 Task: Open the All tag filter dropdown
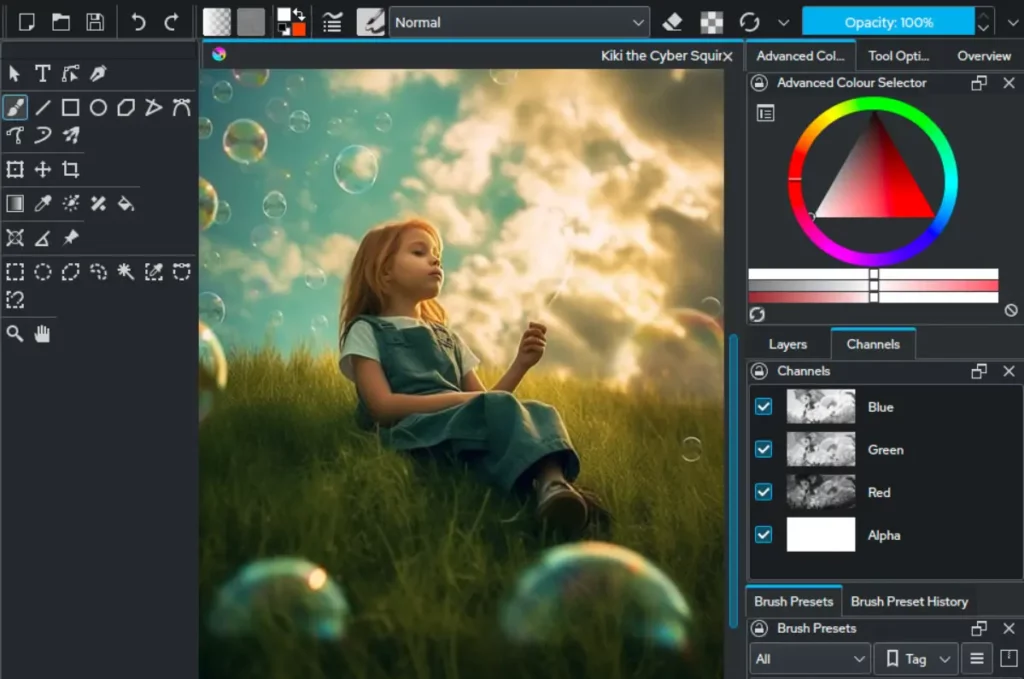click(x=808, y=659)
